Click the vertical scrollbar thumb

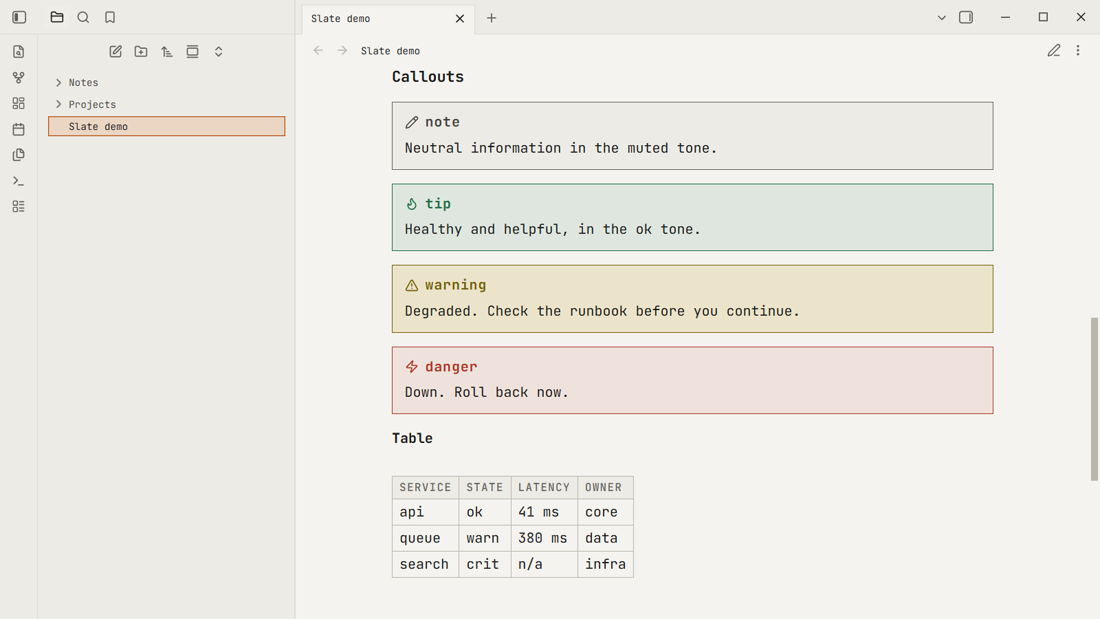(1094, 399)
